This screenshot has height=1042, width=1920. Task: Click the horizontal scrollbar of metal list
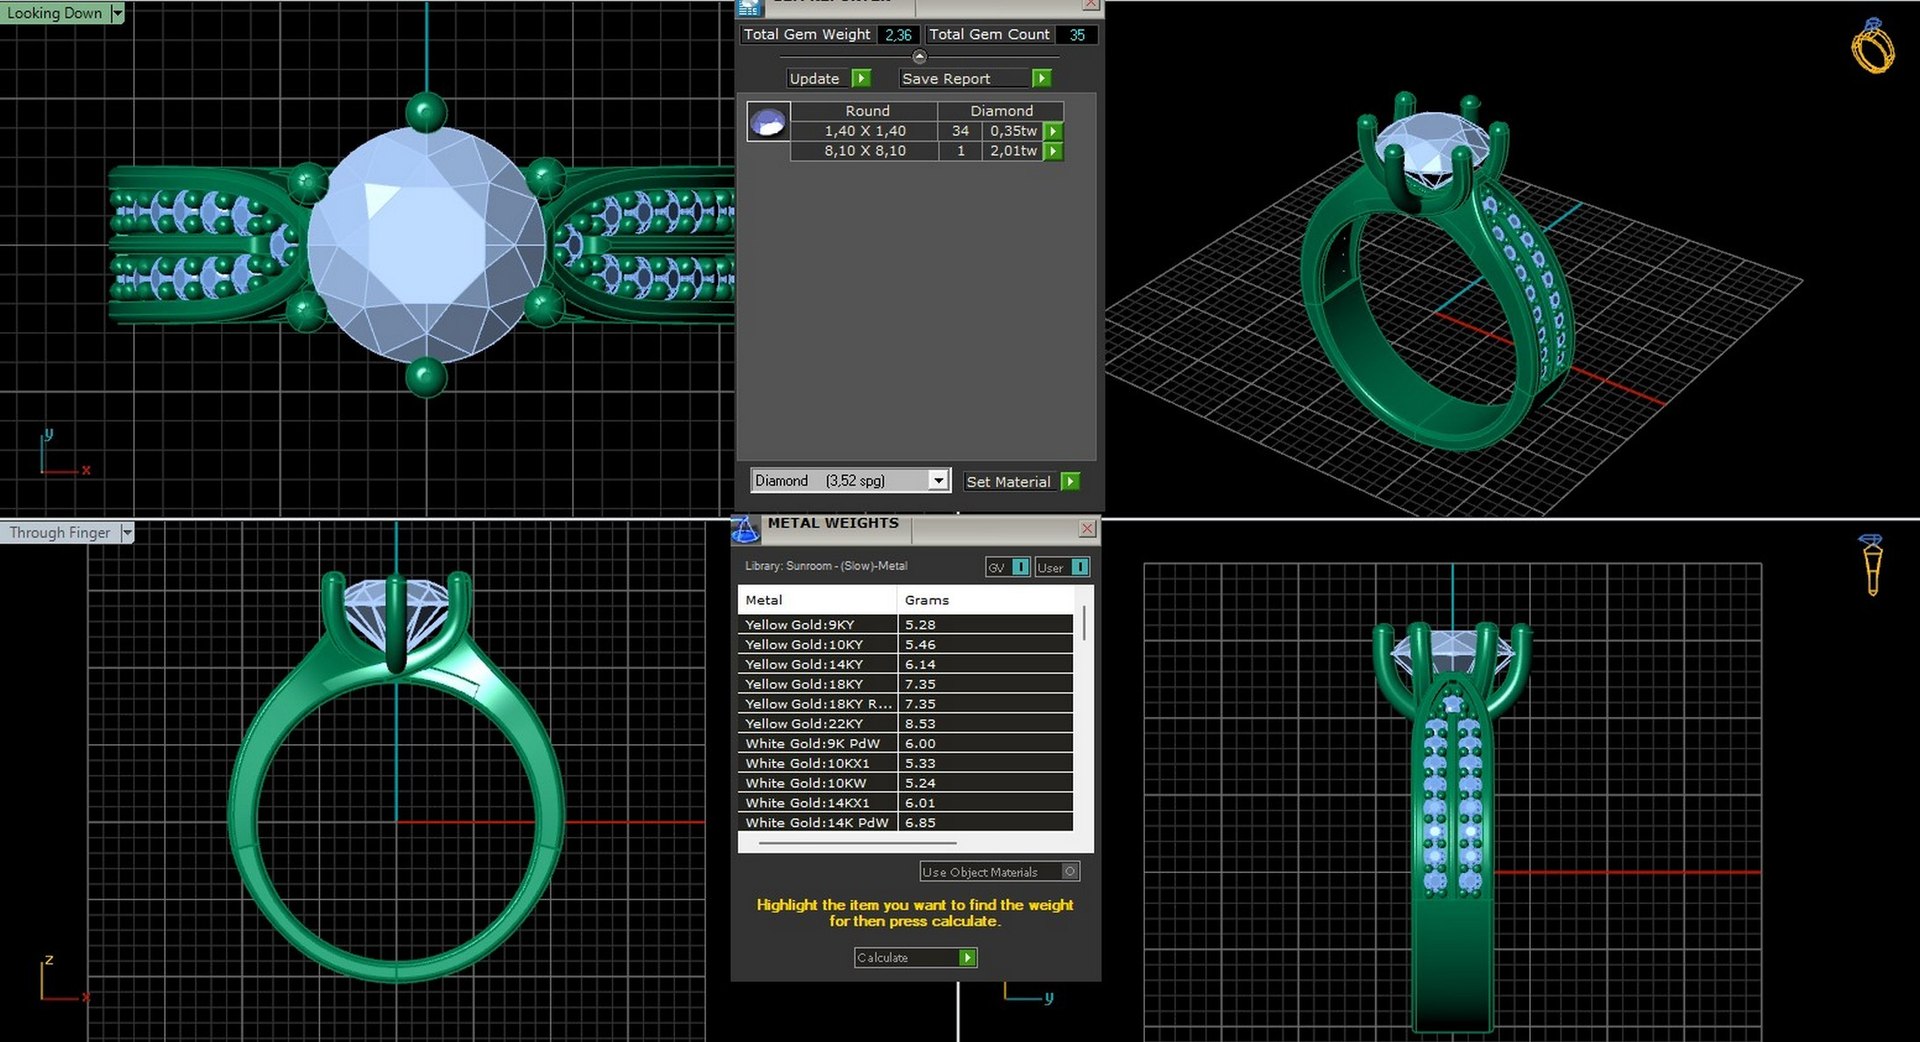tap(856, 844)
